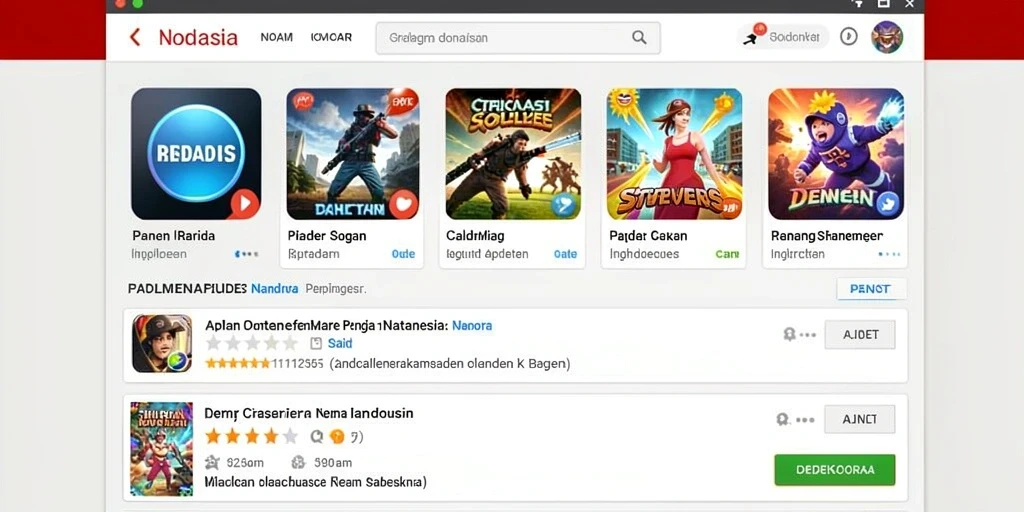Click the Oate link under CaldrMiag

point(566,254)
